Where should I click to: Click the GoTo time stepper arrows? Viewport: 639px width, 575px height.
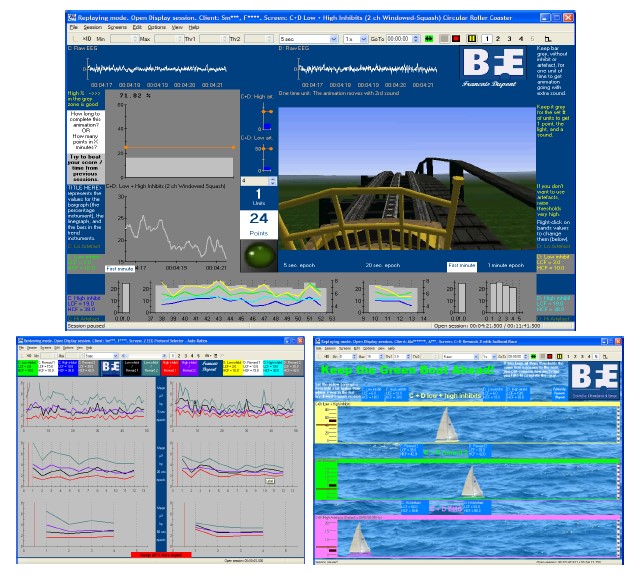point(416,39)
